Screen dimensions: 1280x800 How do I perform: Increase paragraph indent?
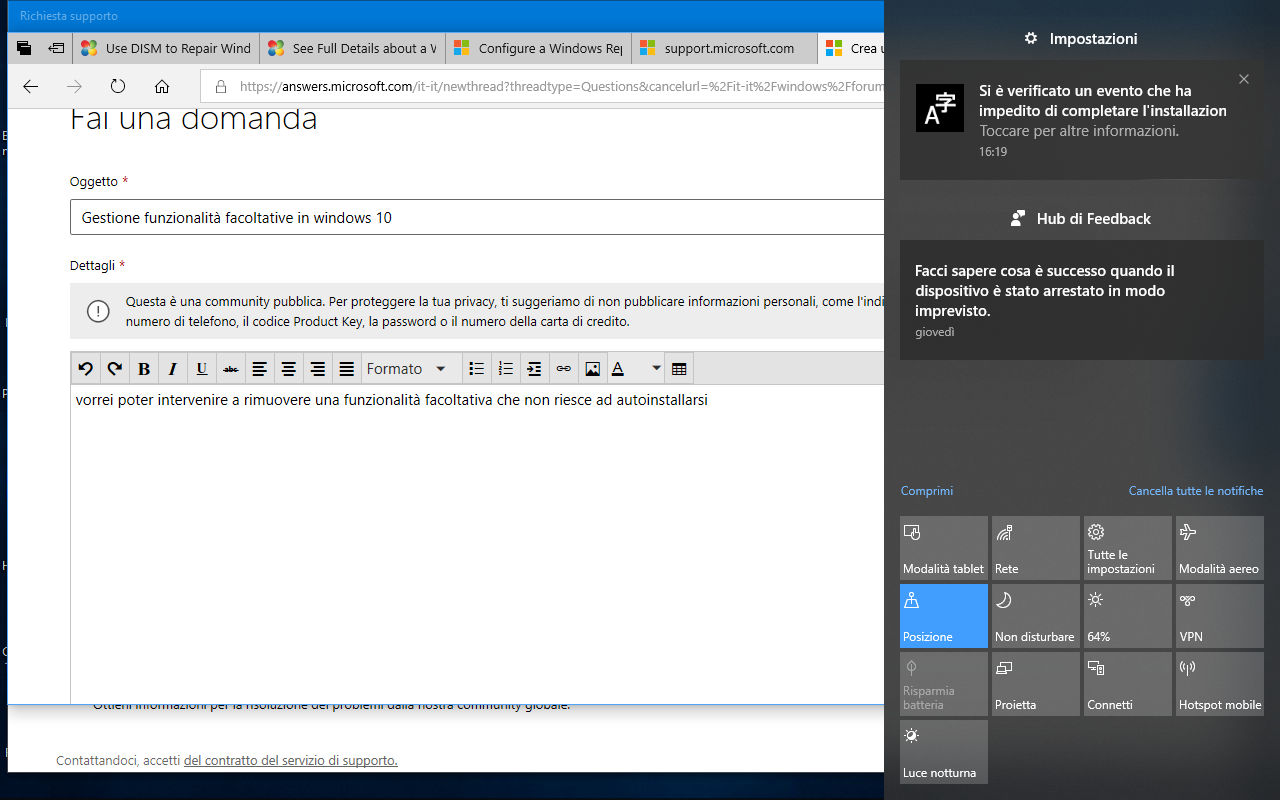click(x=535, y=369)
